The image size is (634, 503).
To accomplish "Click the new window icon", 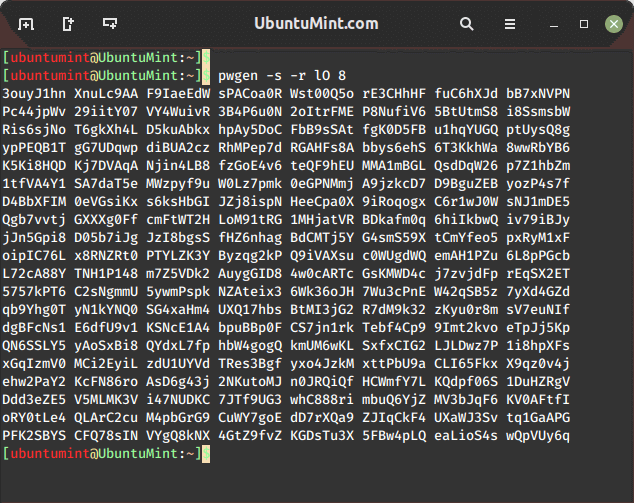I will 68,24.
